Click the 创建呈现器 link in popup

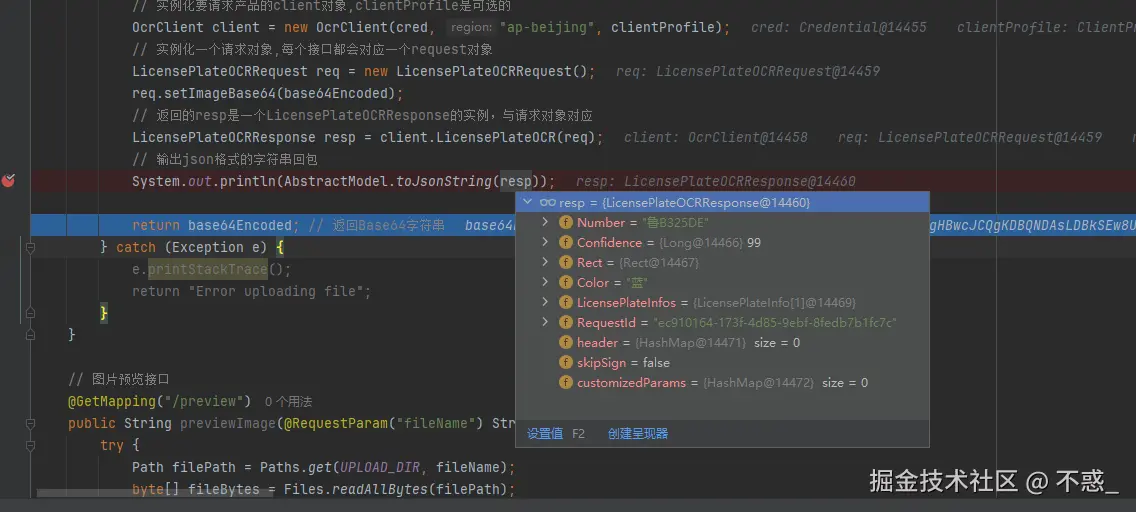tap(638, 434)
